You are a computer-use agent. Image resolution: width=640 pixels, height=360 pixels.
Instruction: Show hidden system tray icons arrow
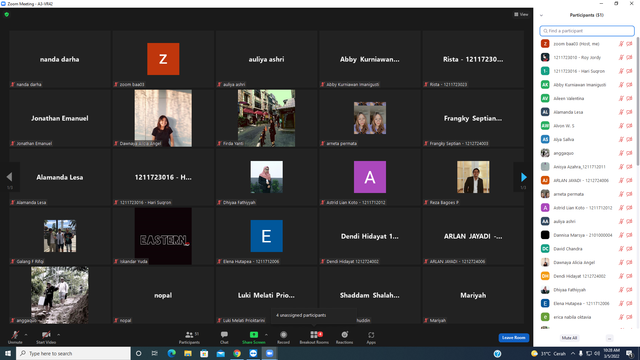pos(573,353)
